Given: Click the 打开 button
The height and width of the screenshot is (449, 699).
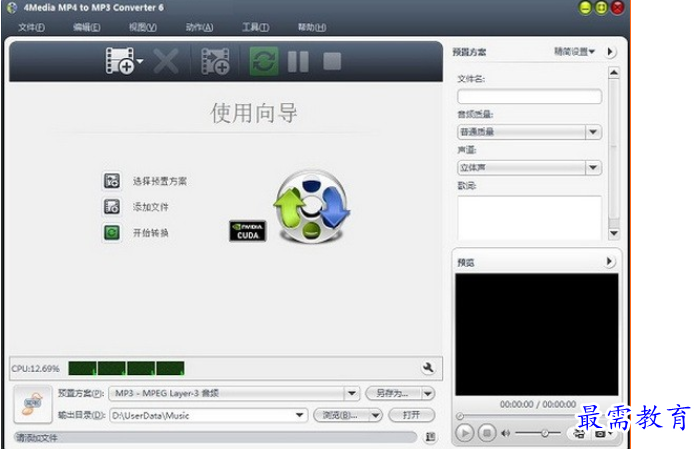Looking at the screenshot, I should point(411,416).
